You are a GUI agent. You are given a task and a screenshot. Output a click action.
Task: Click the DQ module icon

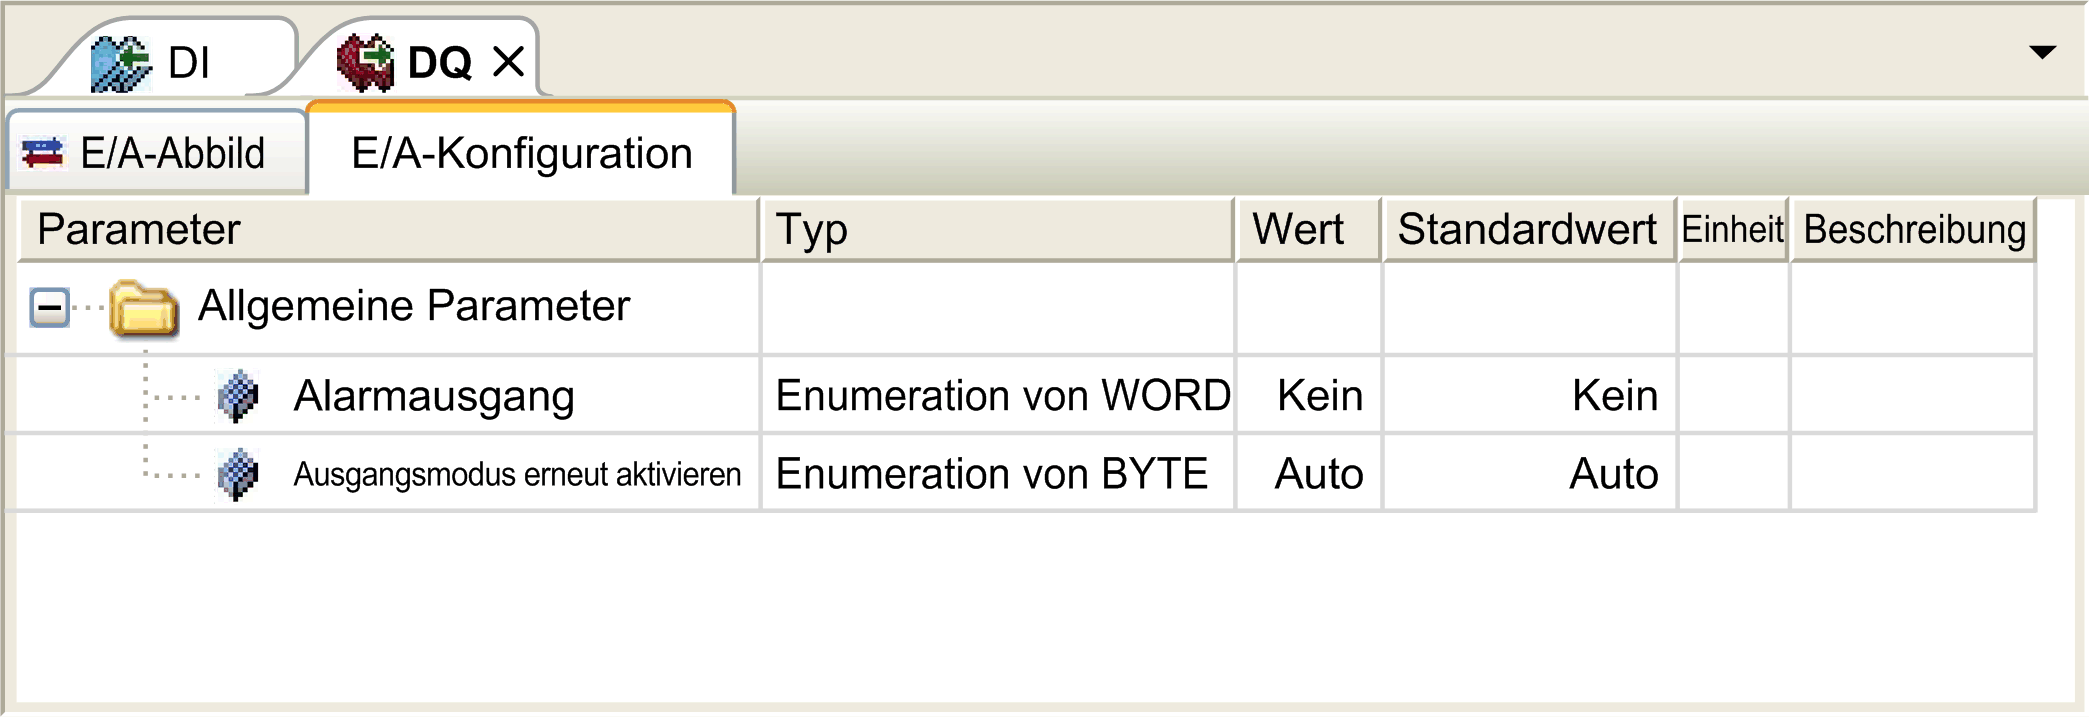tap(366, 62)
